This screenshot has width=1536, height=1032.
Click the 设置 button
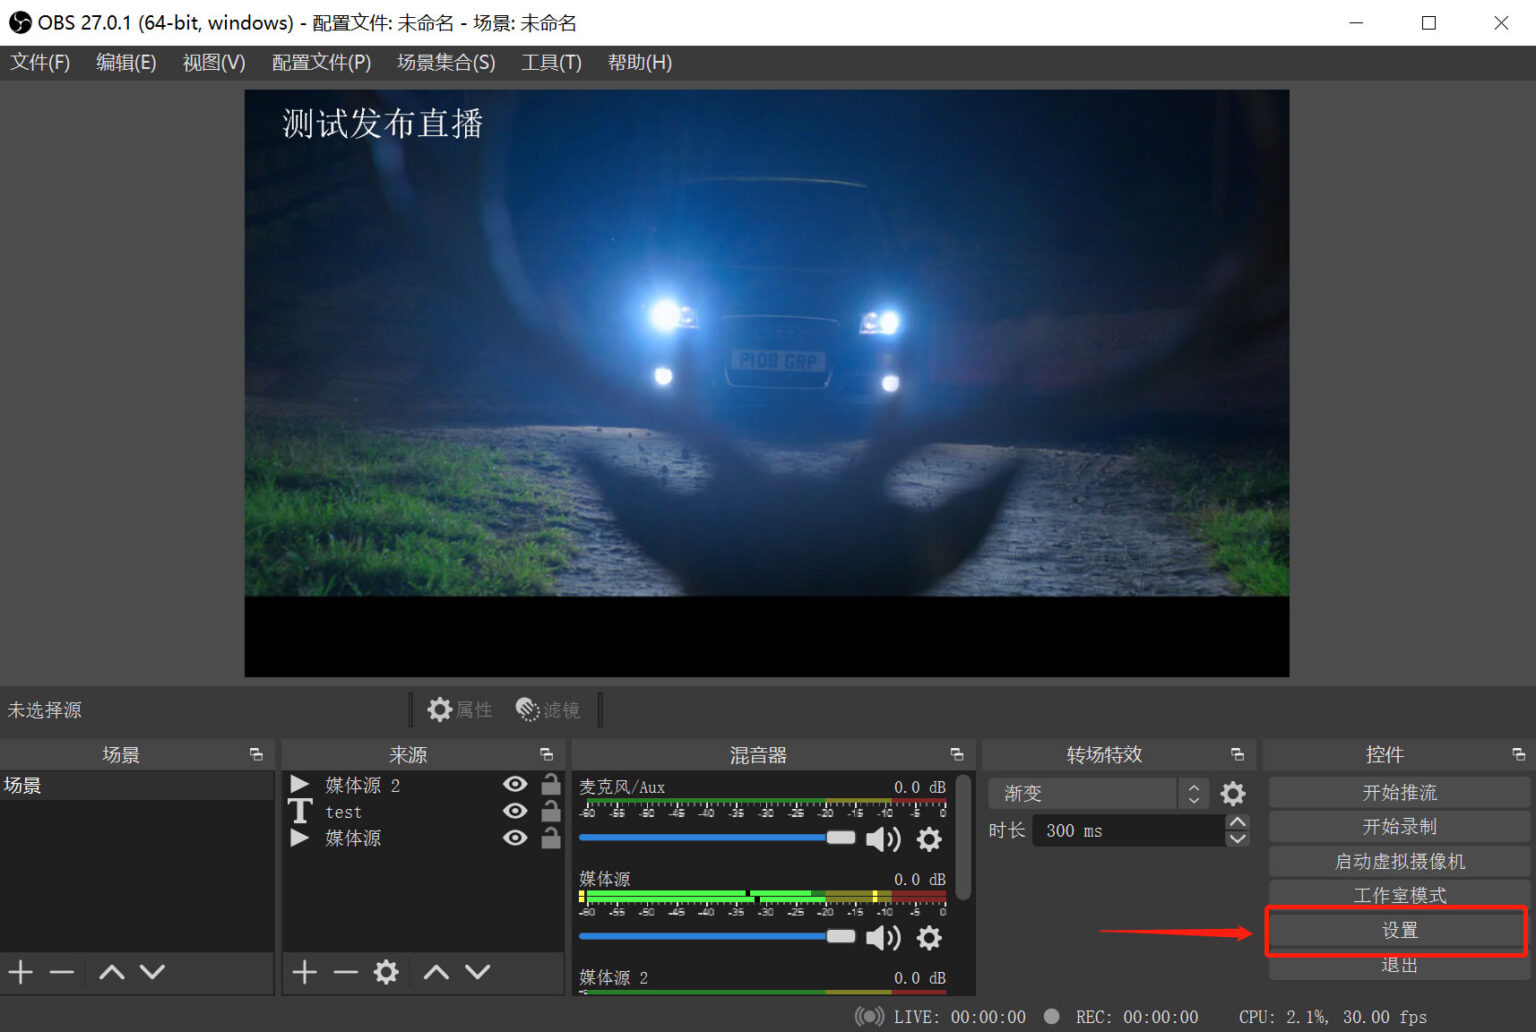click(1399, 930)
